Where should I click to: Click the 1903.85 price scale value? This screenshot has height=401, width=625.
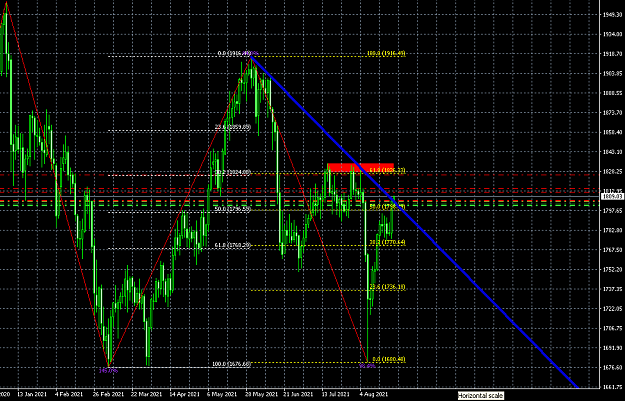[x=612, y=73]
